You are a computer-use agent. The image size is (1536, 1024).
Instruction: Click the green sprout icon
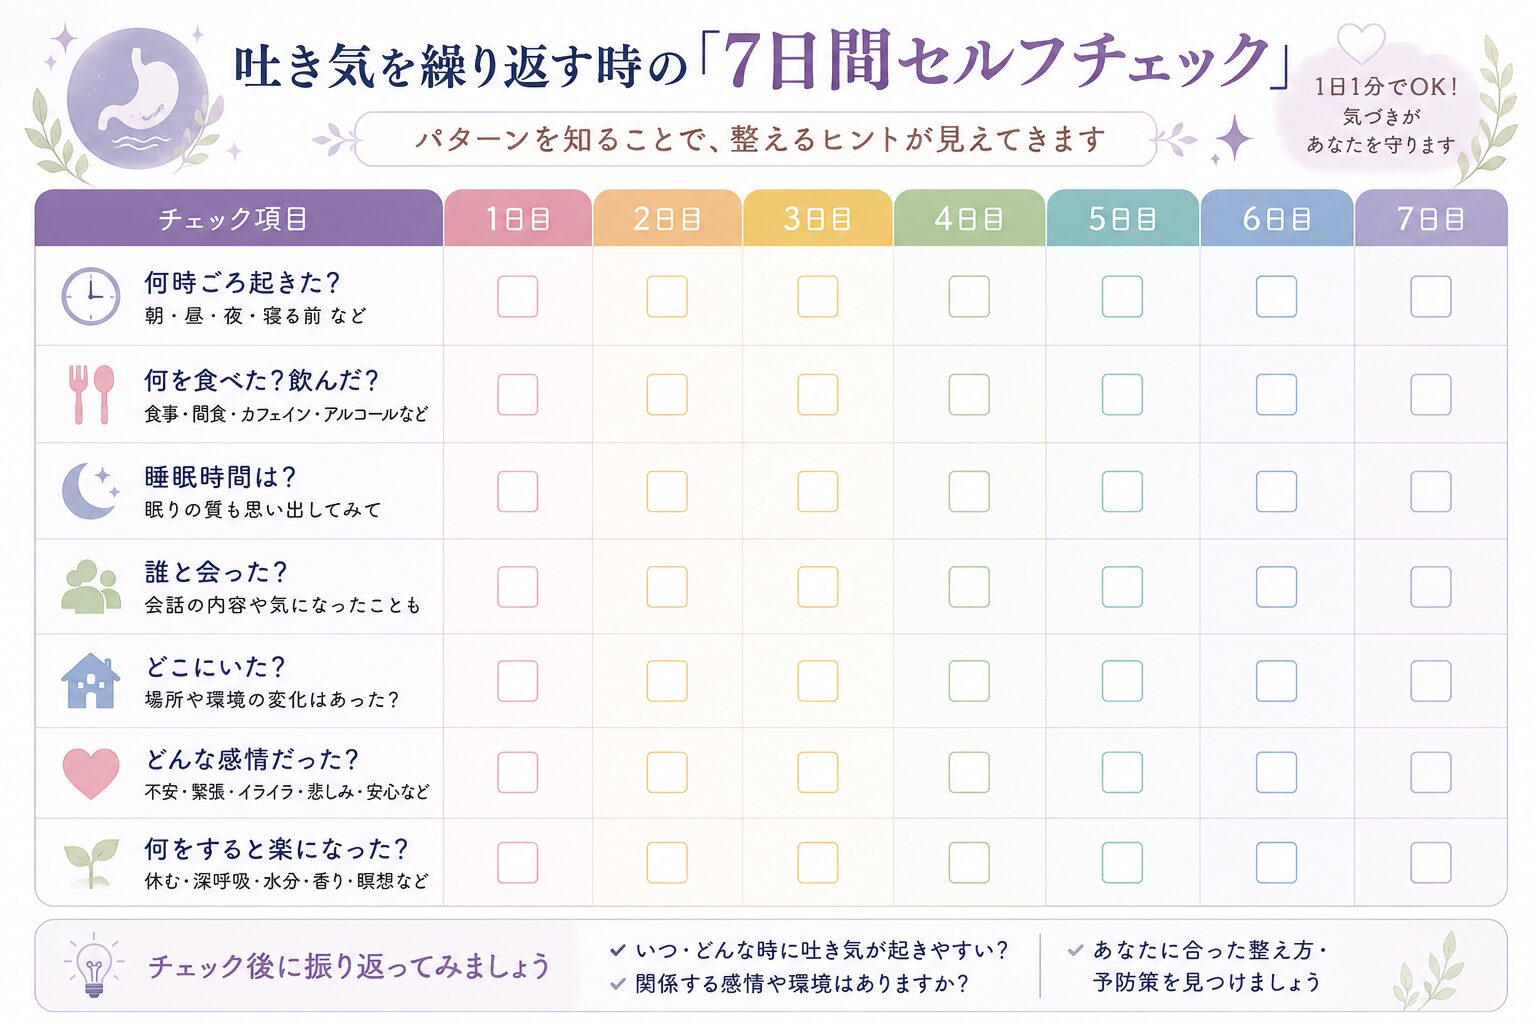91,863
